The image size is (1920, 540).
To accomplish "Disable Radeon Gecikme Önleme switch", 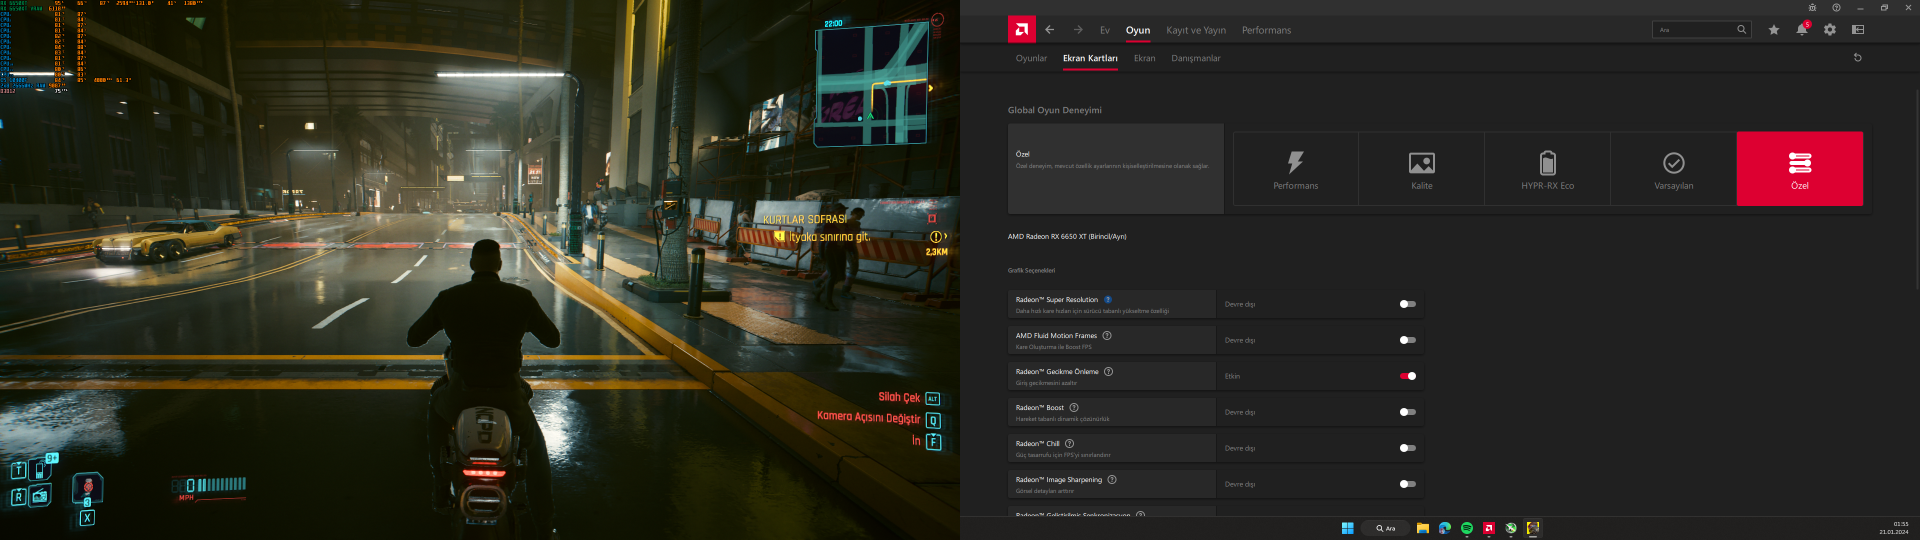I will [1408, 376].
